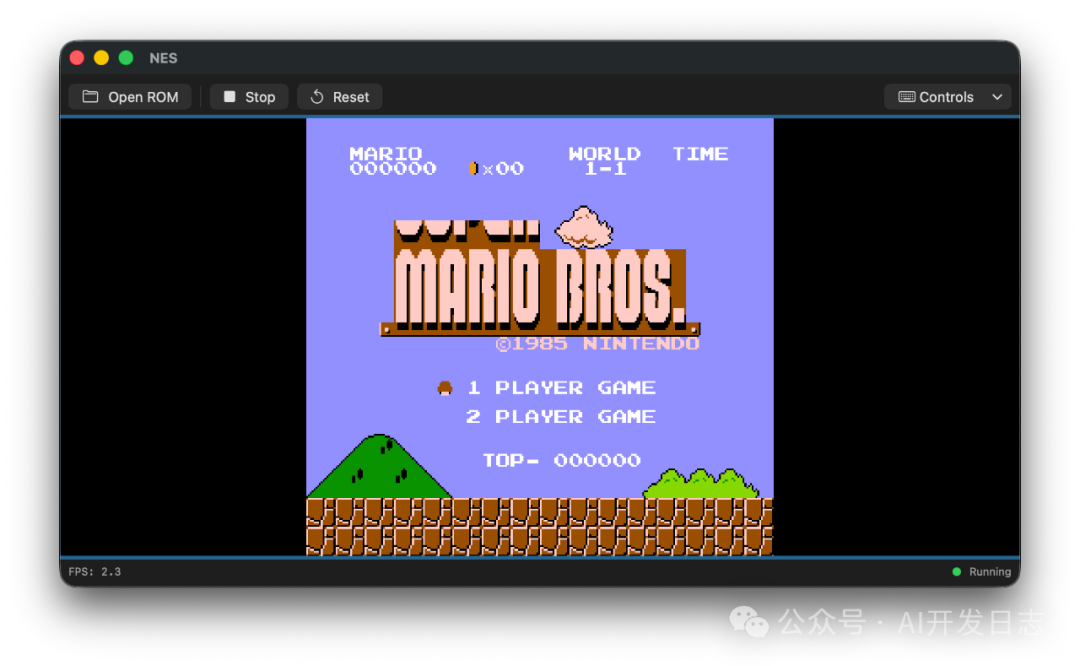Click the NES window title
Screen dimensions: 1080x666
163,59
